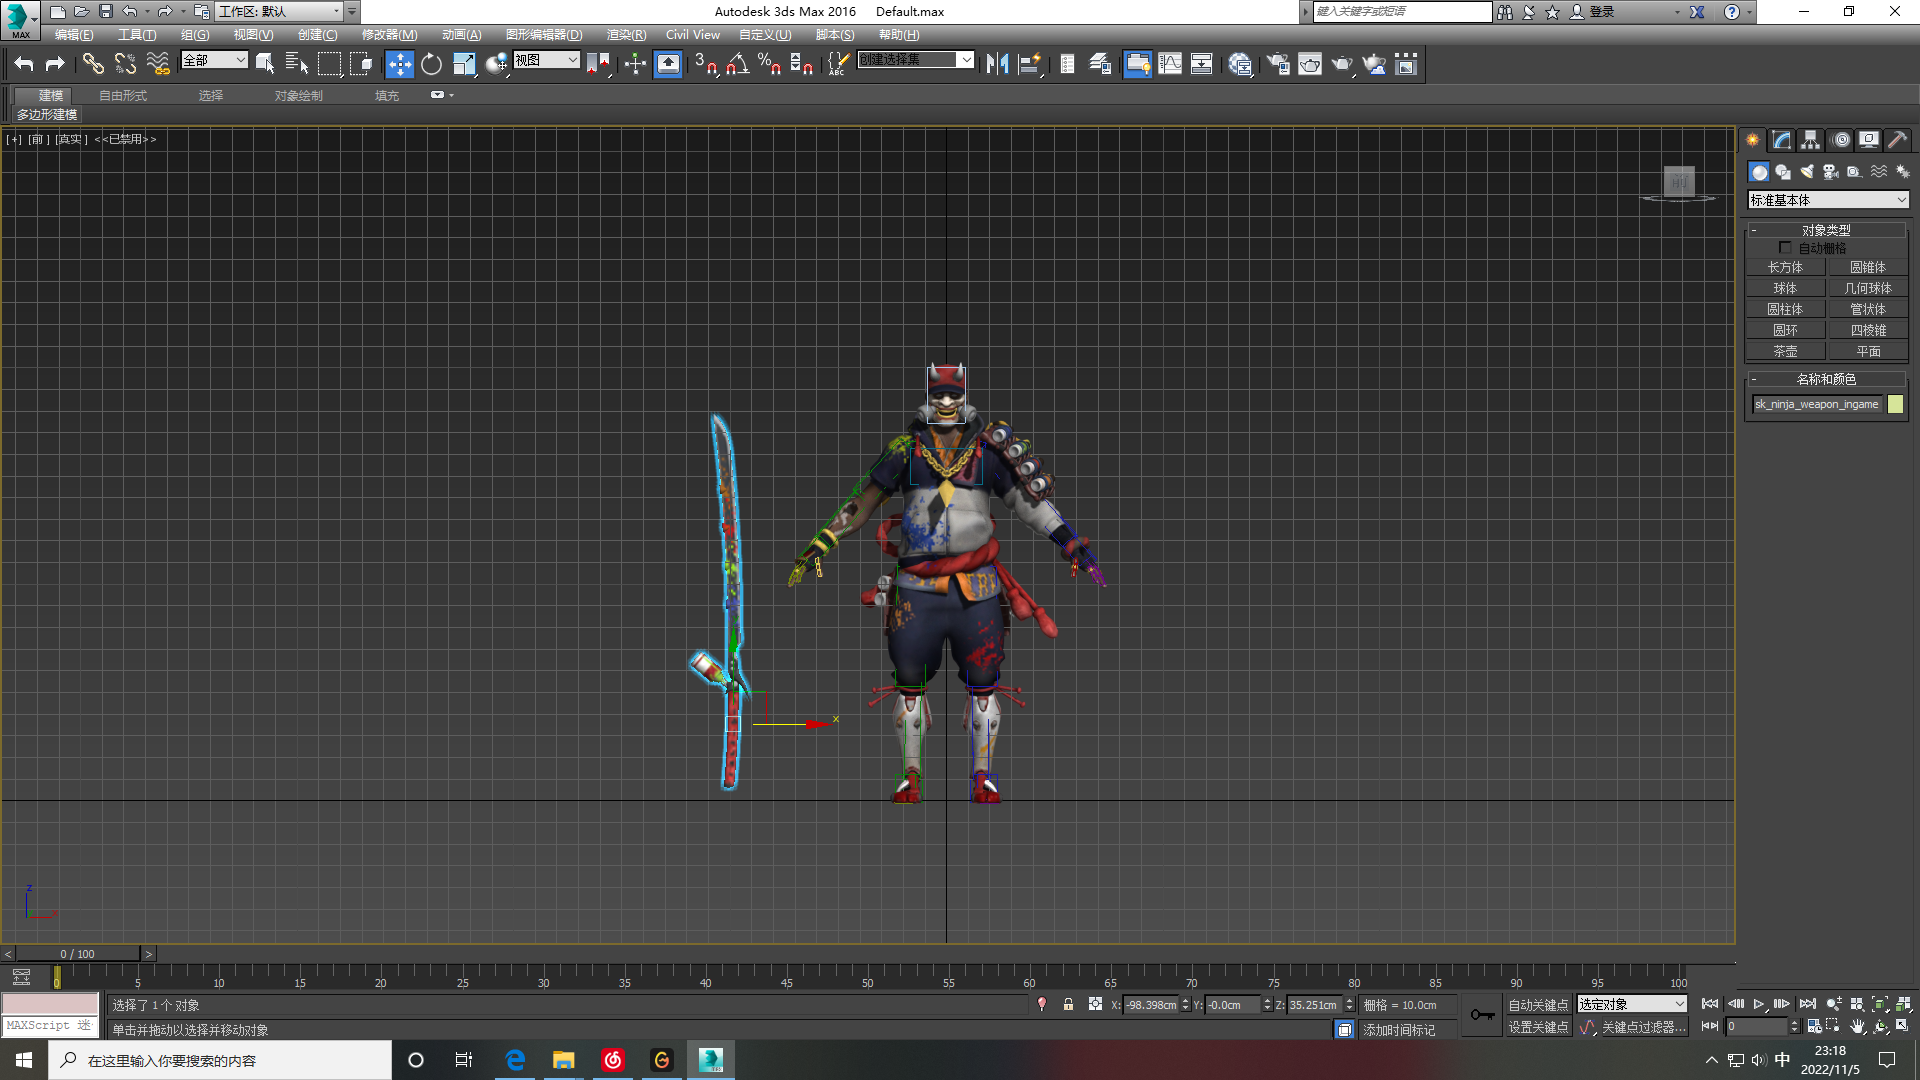Click the 几何球体 primitive button
This screenshot has height=1080, width=1920.
coord(1868,288)
